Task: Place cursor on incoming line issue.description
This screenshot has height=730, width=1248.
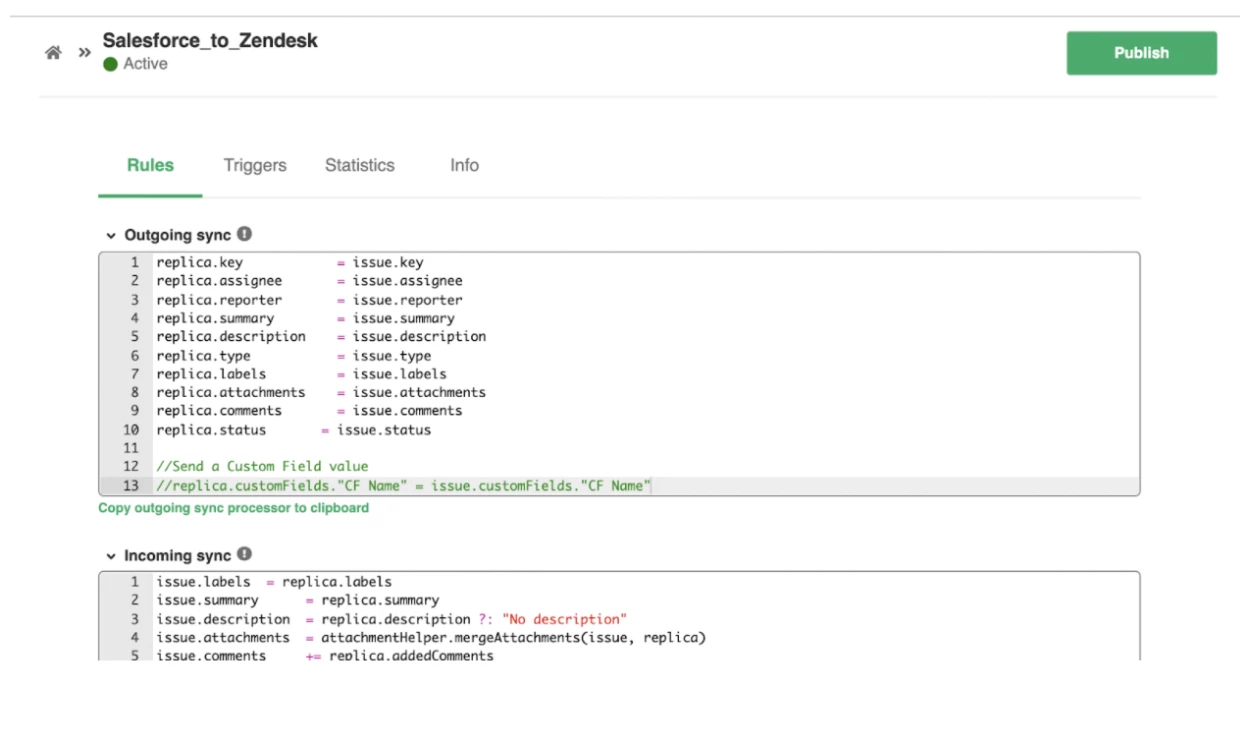Action: point(391,619)
